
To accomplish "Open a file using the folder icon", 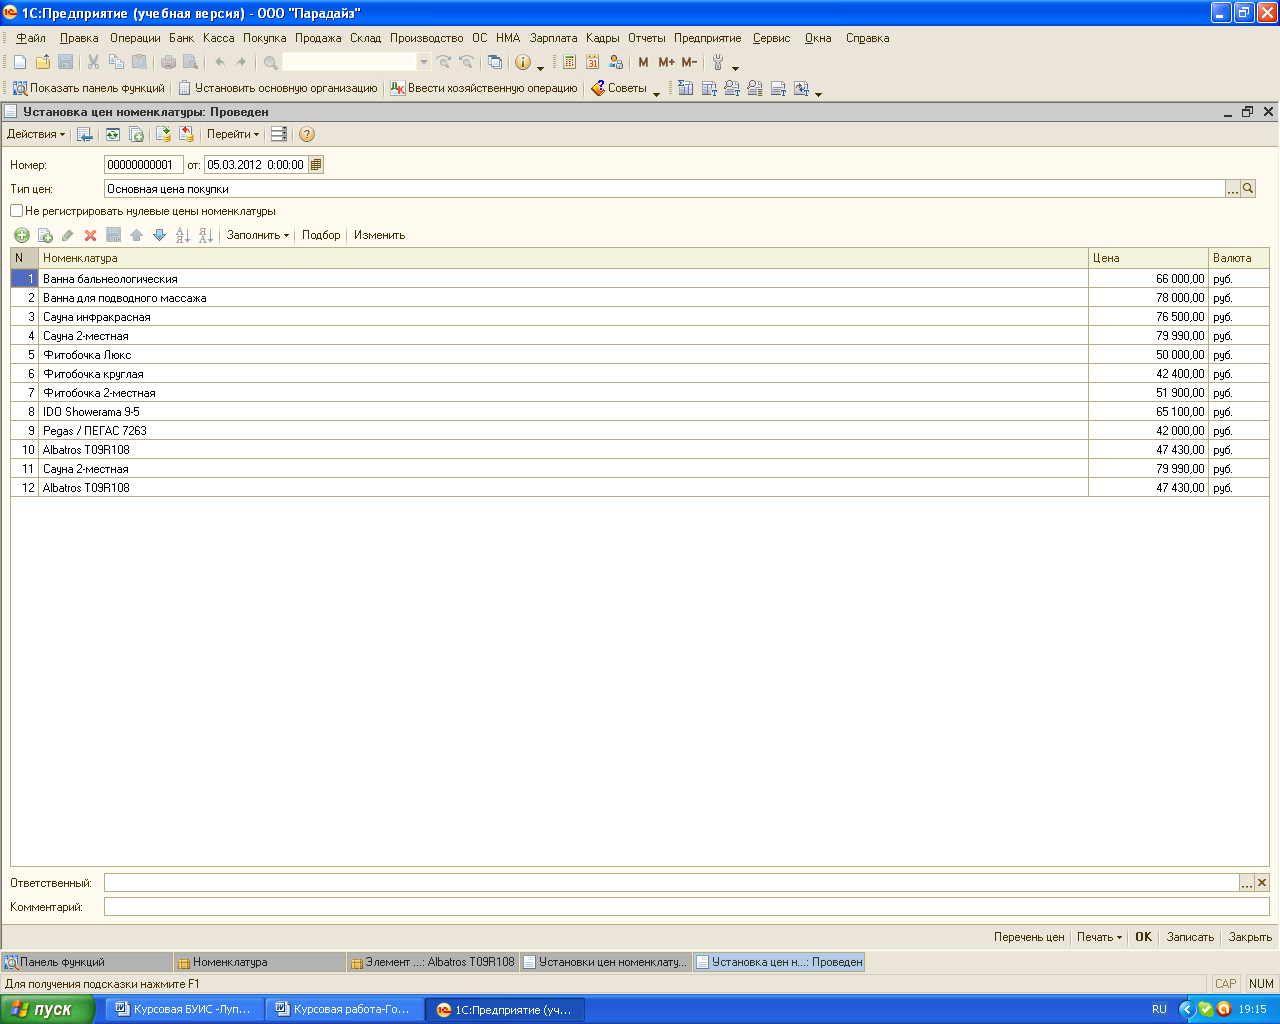I will [x=43, y=62].
